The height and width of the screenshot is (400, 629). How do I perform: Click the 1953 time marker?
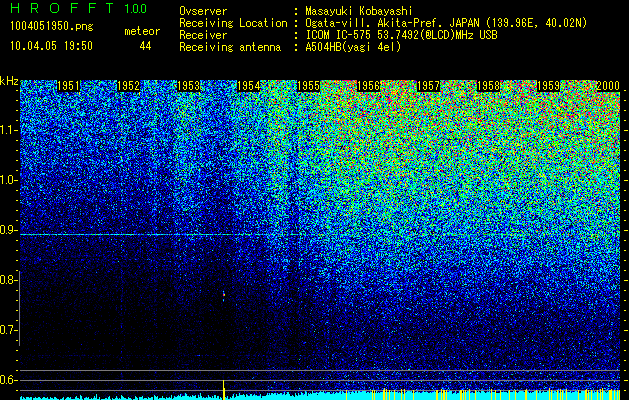pyautogui.click(x=189, y=86)
